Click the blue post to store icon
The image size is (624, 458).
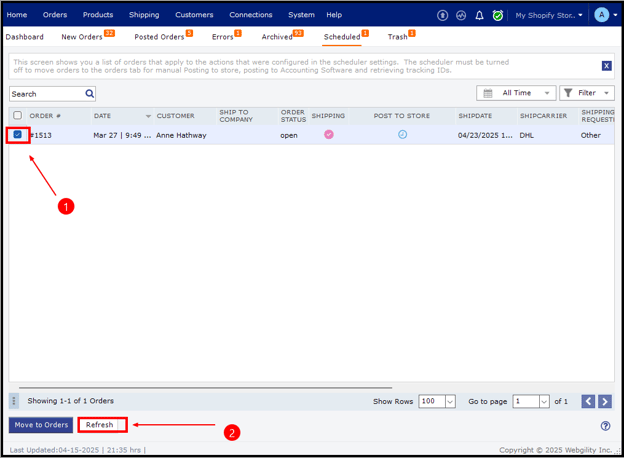402,134
